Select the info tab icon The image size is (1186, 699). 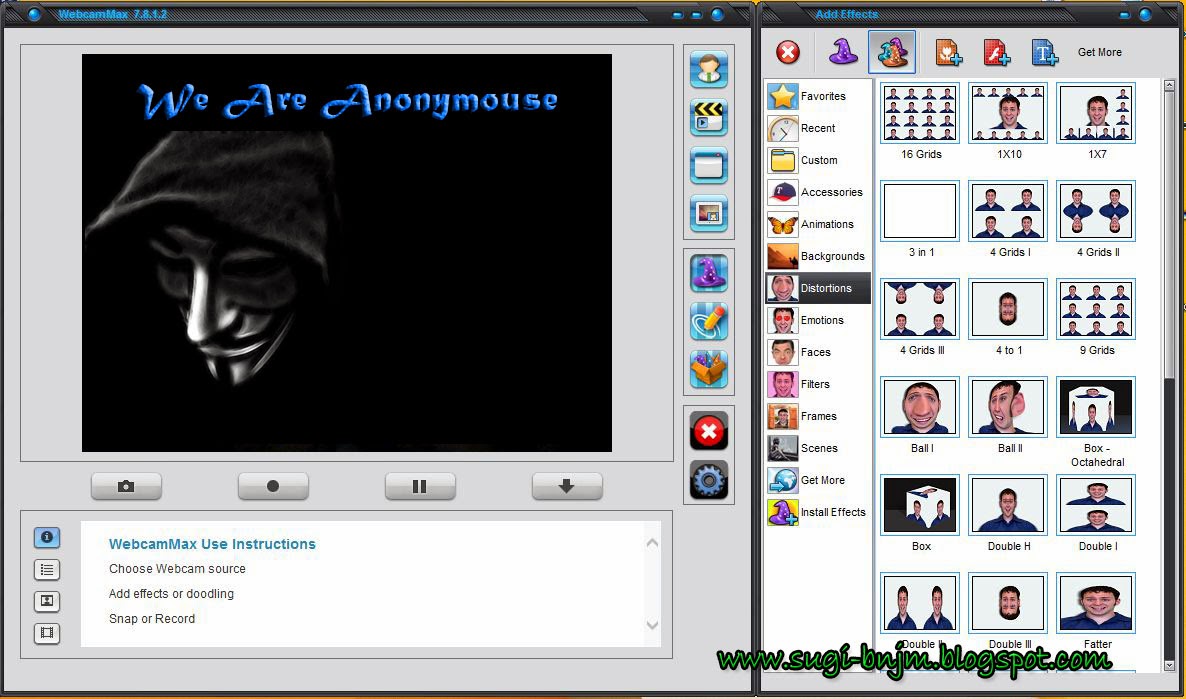[47, 537]
